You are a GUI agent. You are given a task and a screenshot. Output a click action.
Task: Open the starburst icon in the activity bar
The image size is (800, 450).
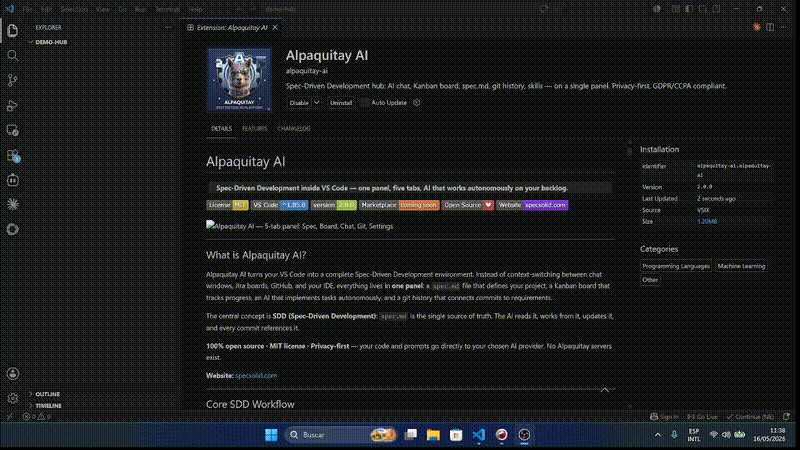12,204
